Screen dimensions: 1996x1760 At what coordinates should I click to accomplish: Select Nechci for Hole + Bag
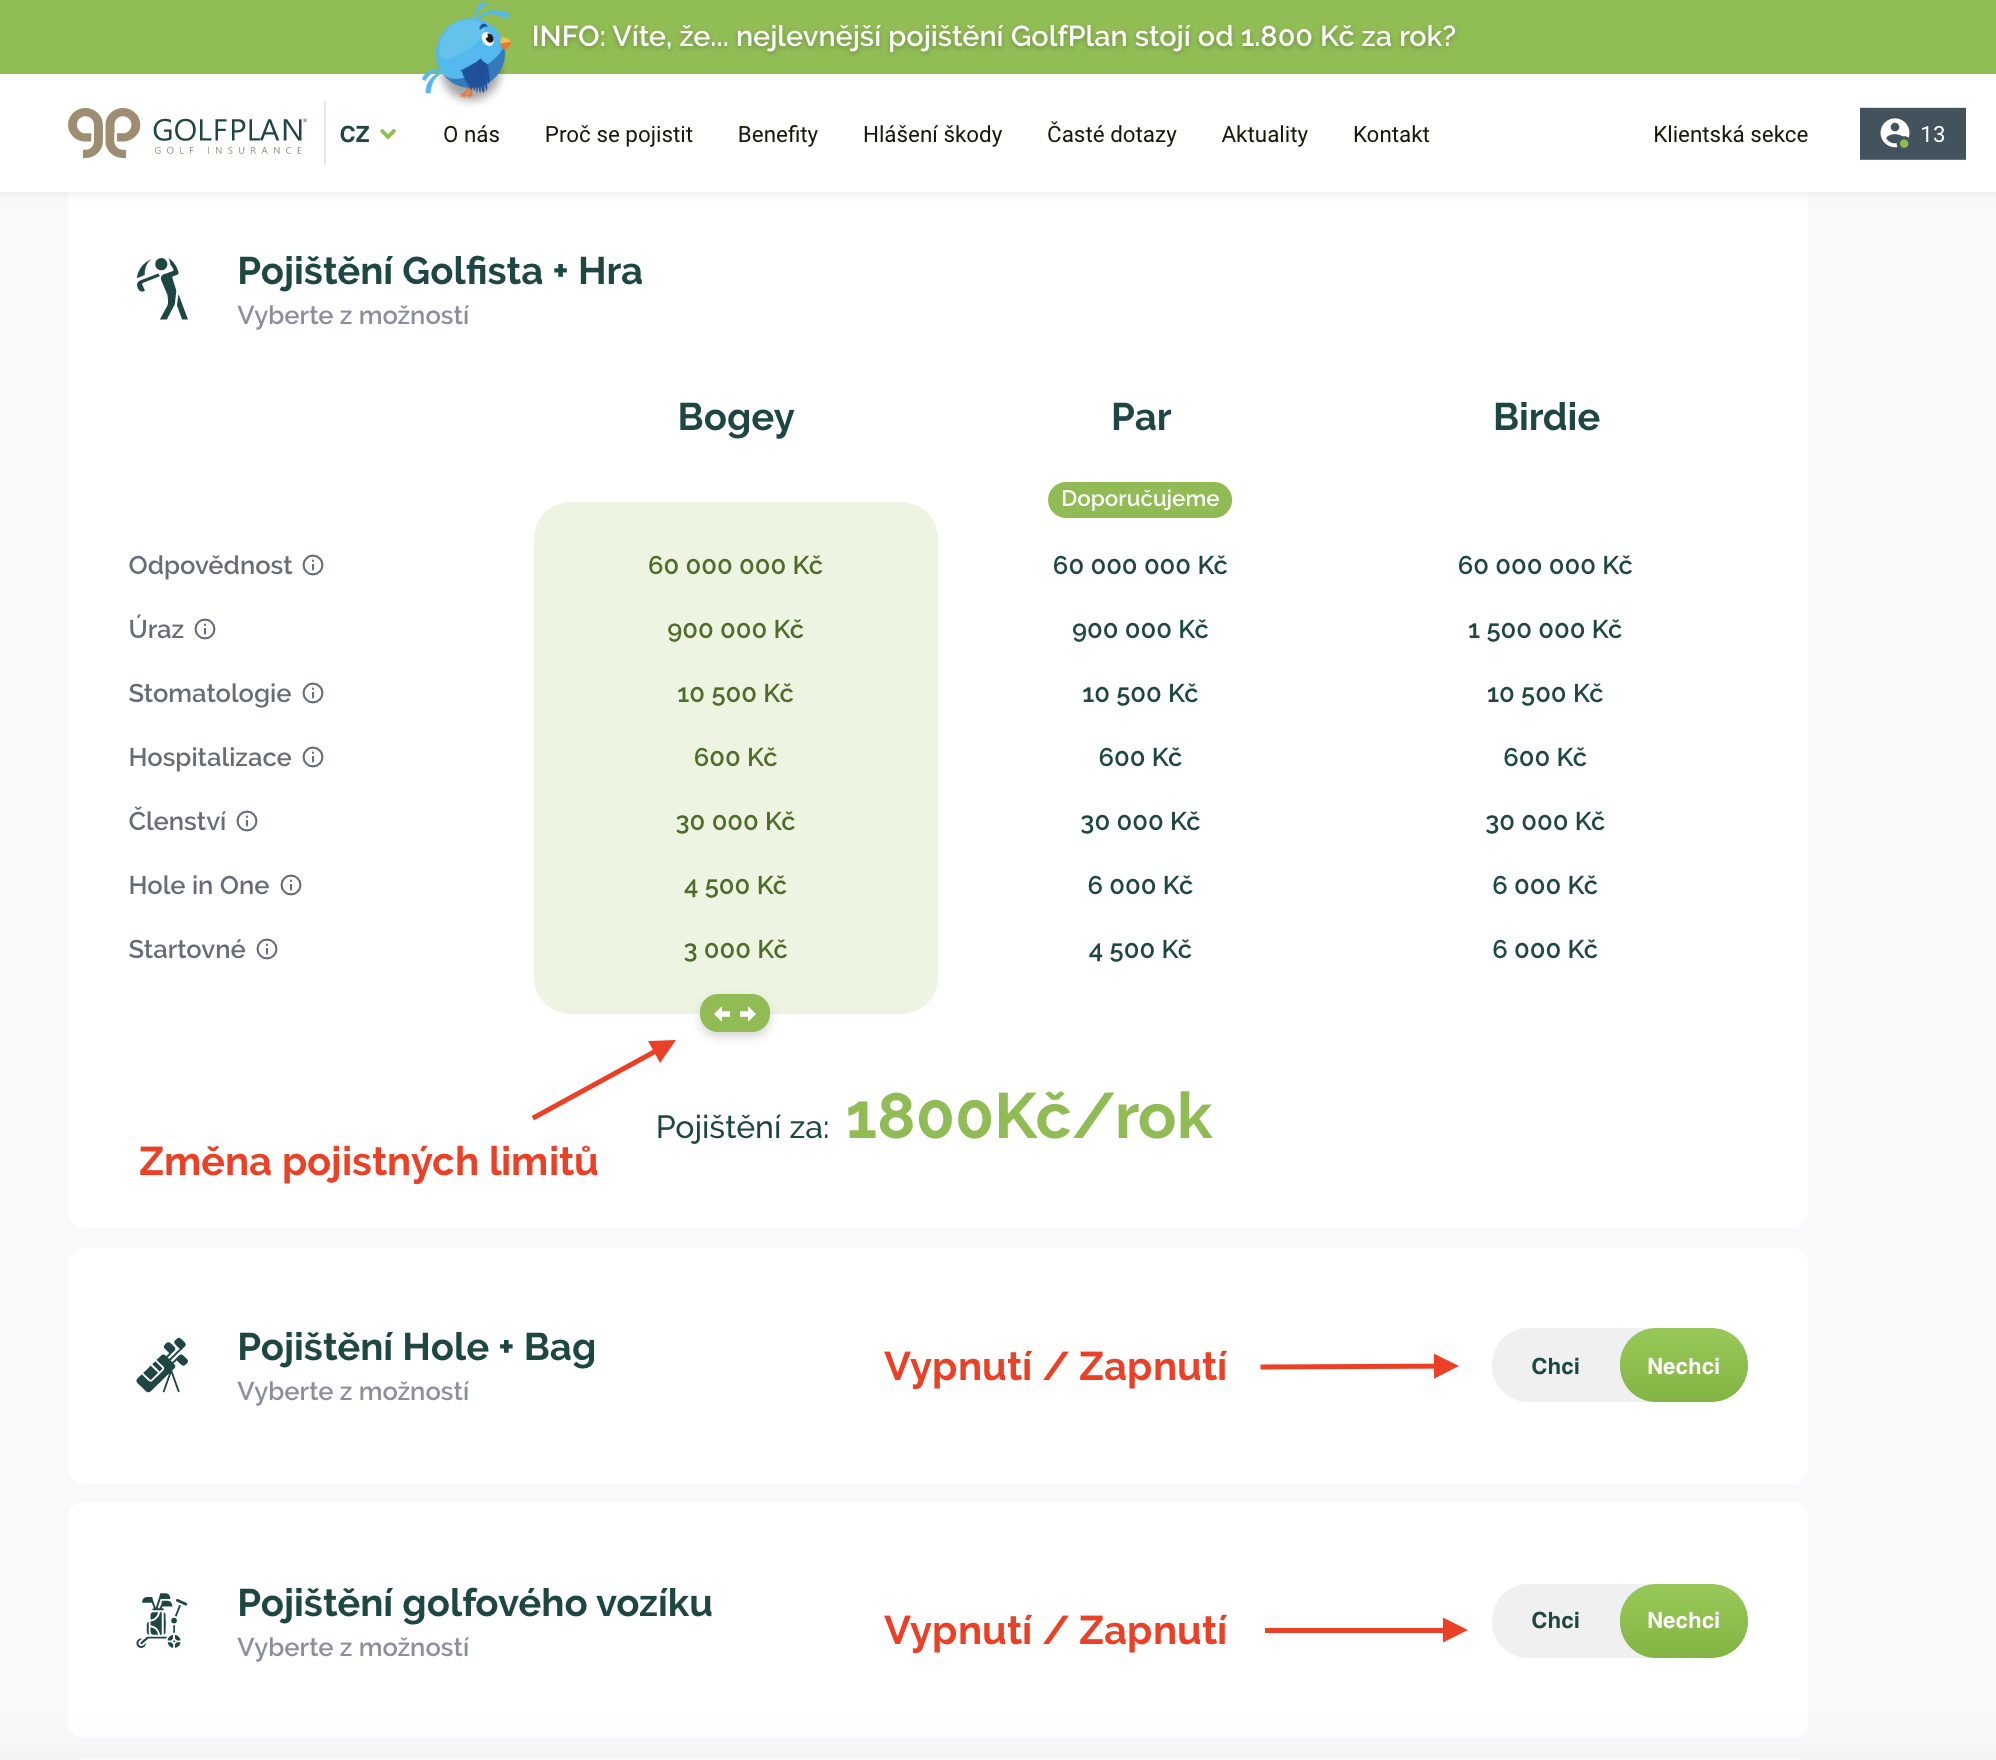click(1683, 1366)
